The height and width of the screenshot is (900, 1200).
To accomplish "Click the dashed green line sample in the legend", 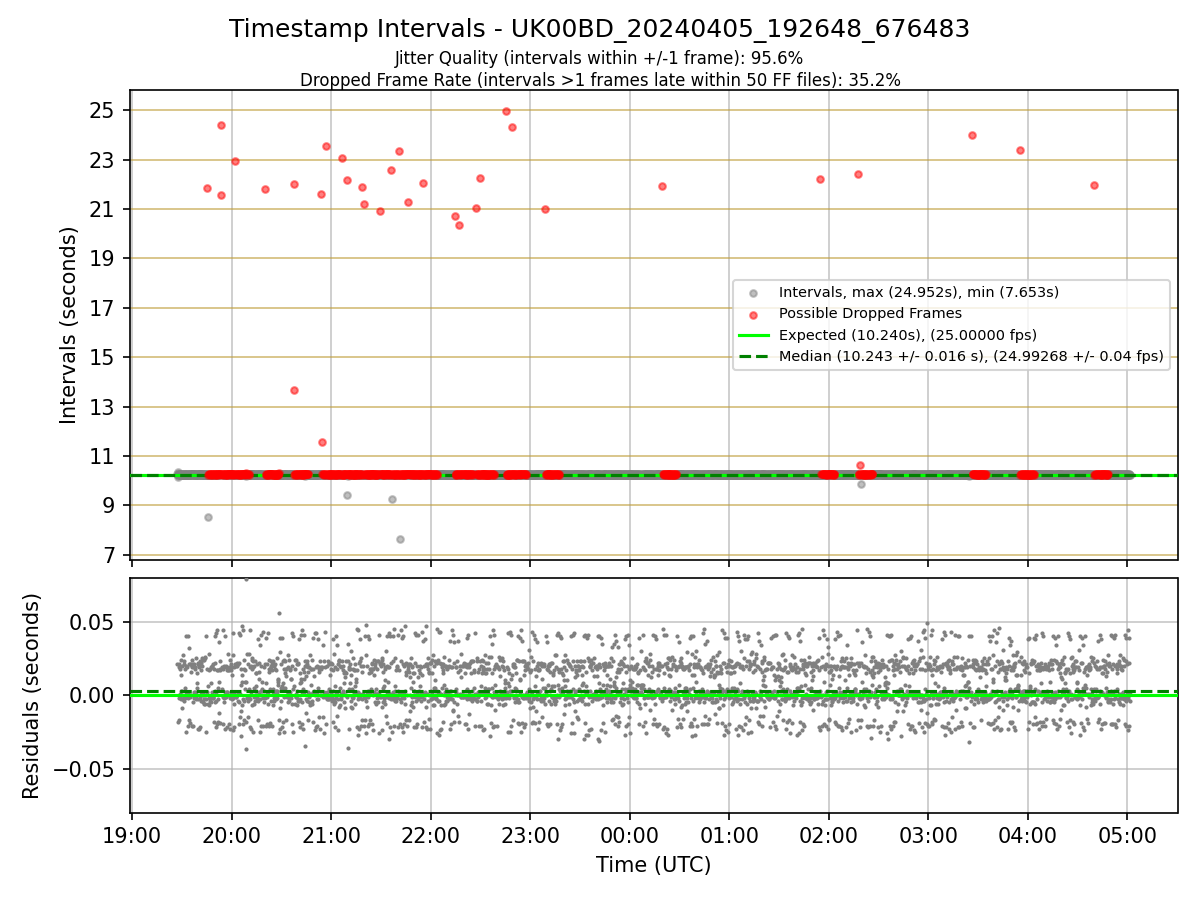I will [754, 356].
